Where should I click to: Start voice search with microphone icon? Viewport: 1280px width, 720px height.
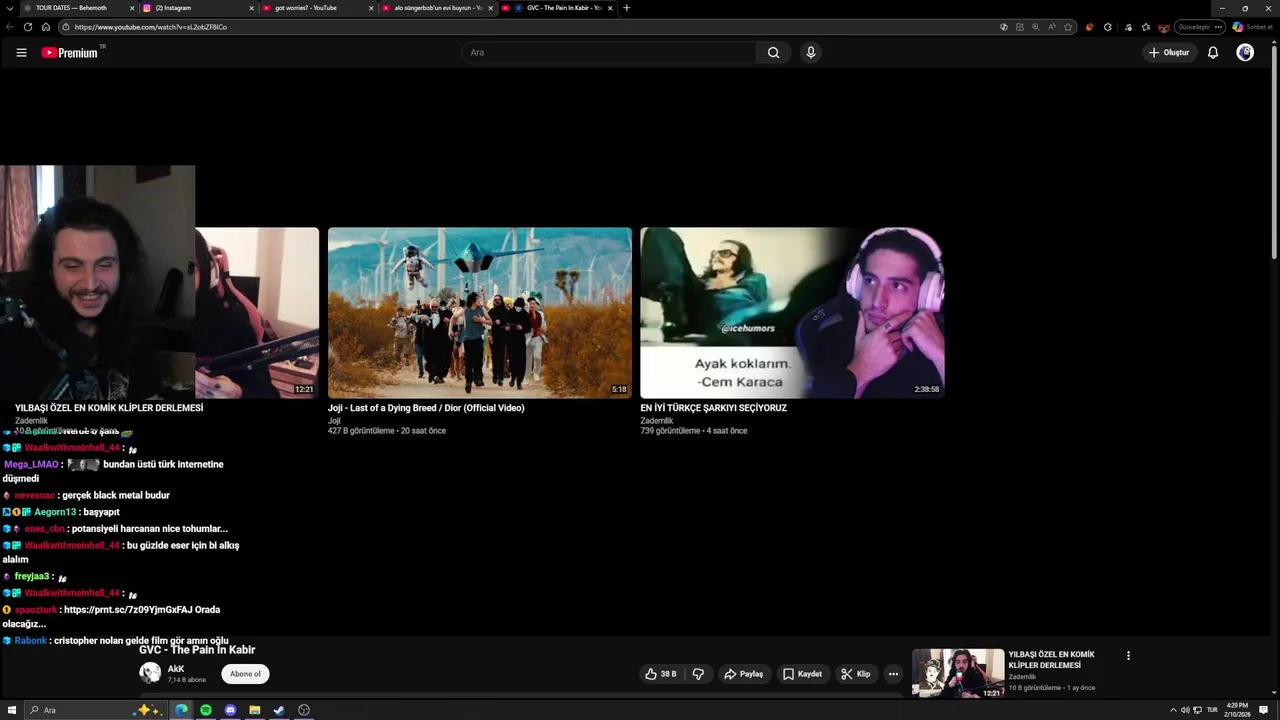click(811, 53)
